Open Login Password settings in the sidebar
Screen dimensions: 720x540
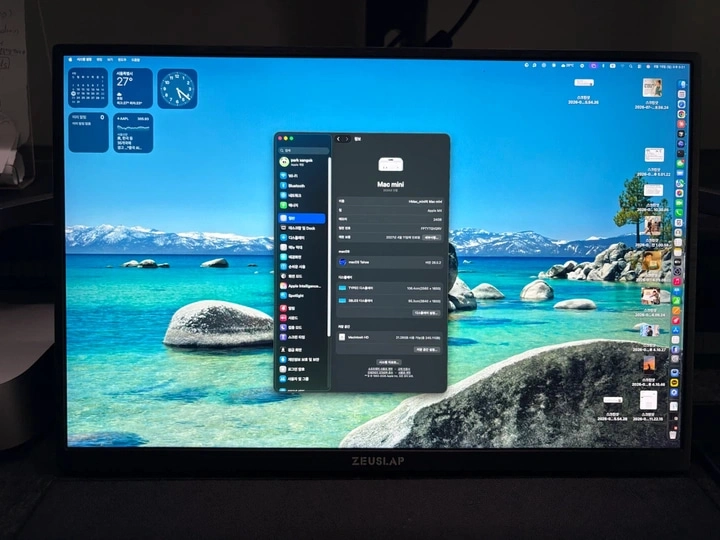coord(302,369)
